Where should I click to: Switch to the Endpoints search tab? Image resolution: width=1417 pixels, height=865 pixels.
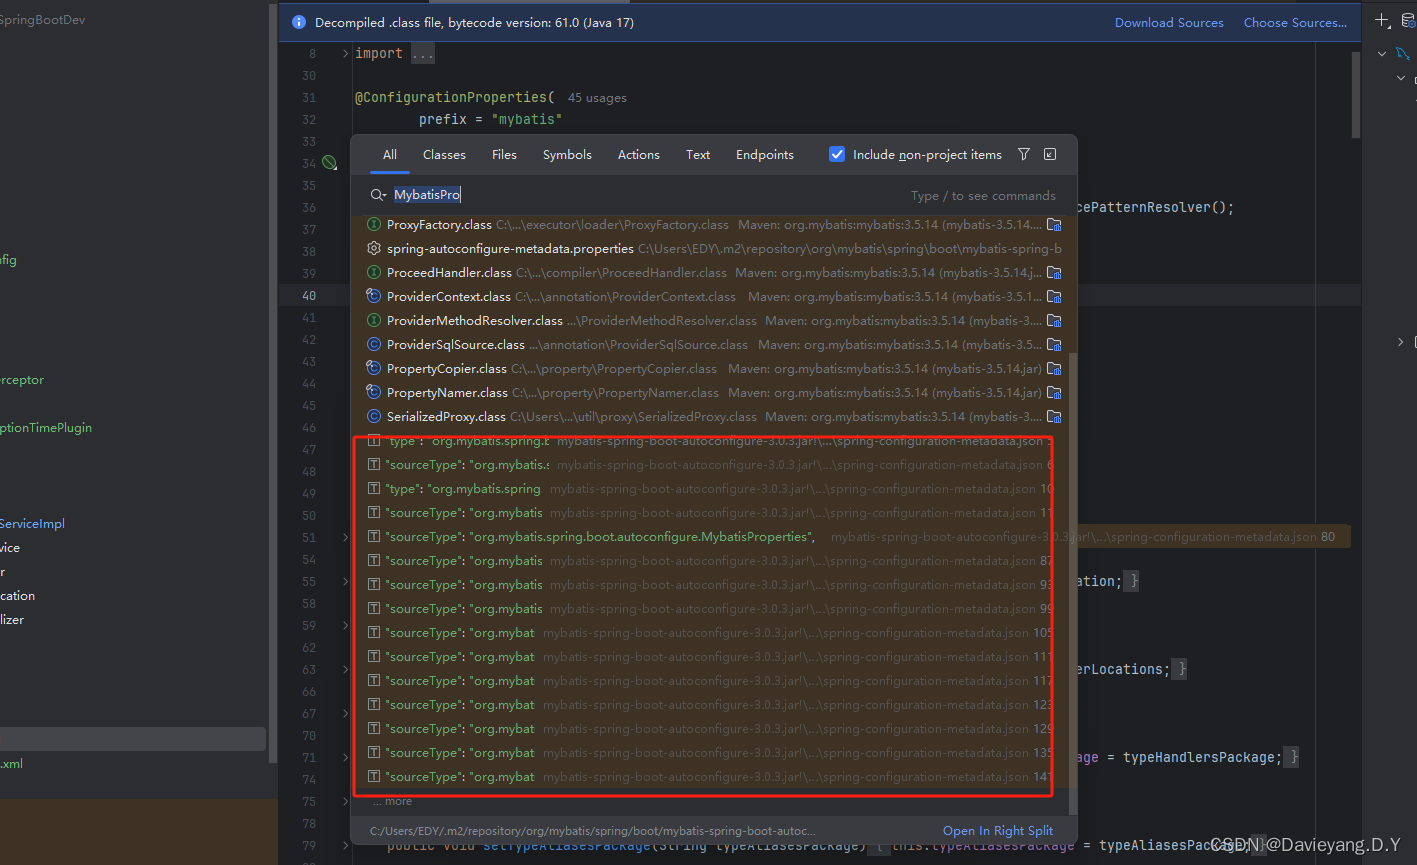765,155
